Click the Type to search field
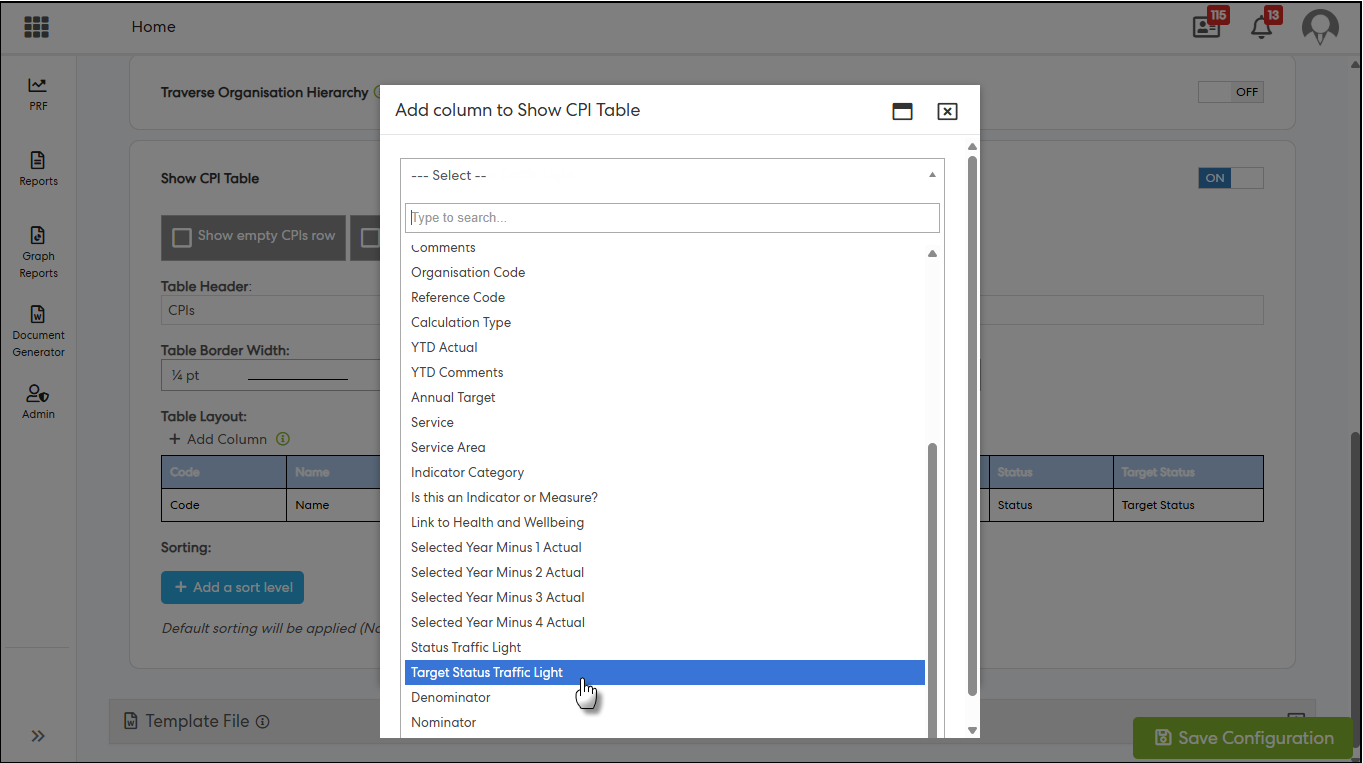 671,218
